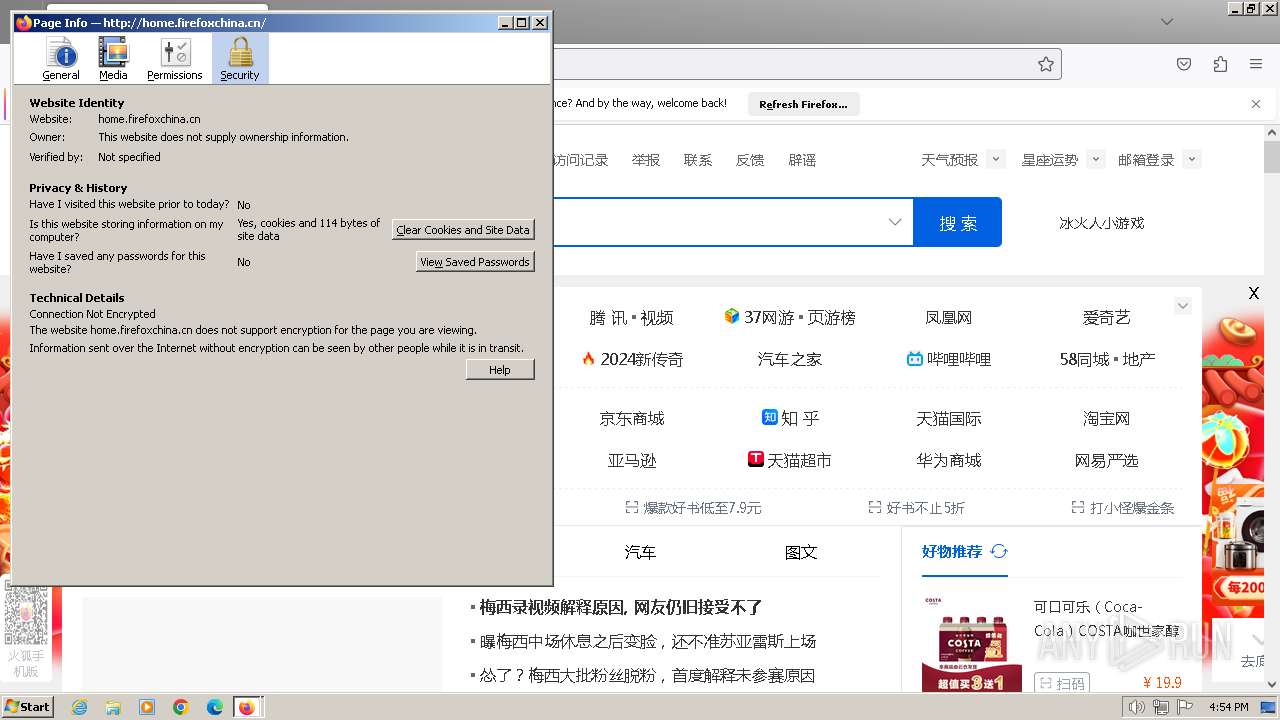Open 打小怪爆金条 promo link
The height and width of the screenshot is (720, 1280).
click(x=1123, y=508)
